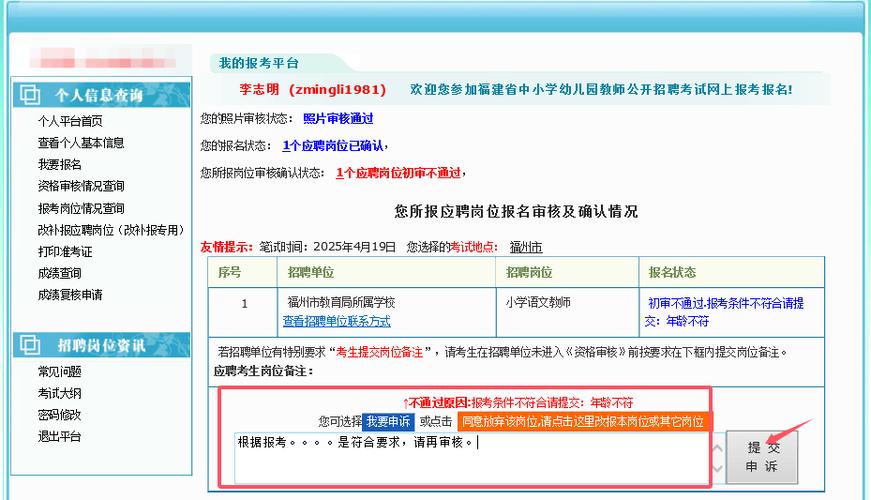Viewport: 871px width, 500px height.
Task: Select 改补报应聘岗位（改补报专用）in the sidebar
Action: [x=111, y=230]
